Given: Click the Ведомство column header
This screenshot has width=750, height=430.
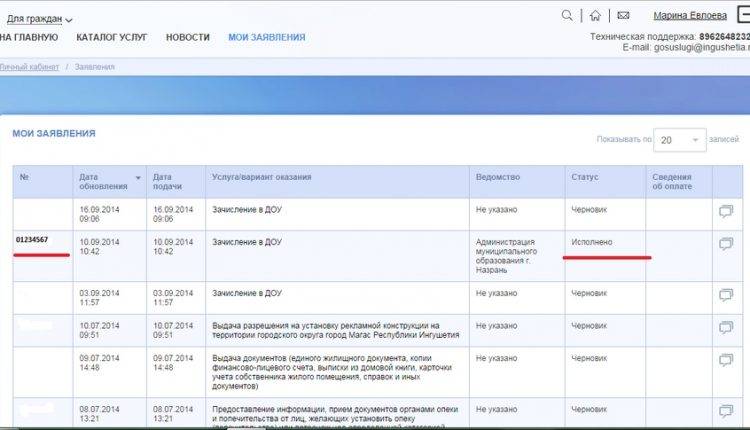Looking at the screenshot, I should tap(498, 177).
